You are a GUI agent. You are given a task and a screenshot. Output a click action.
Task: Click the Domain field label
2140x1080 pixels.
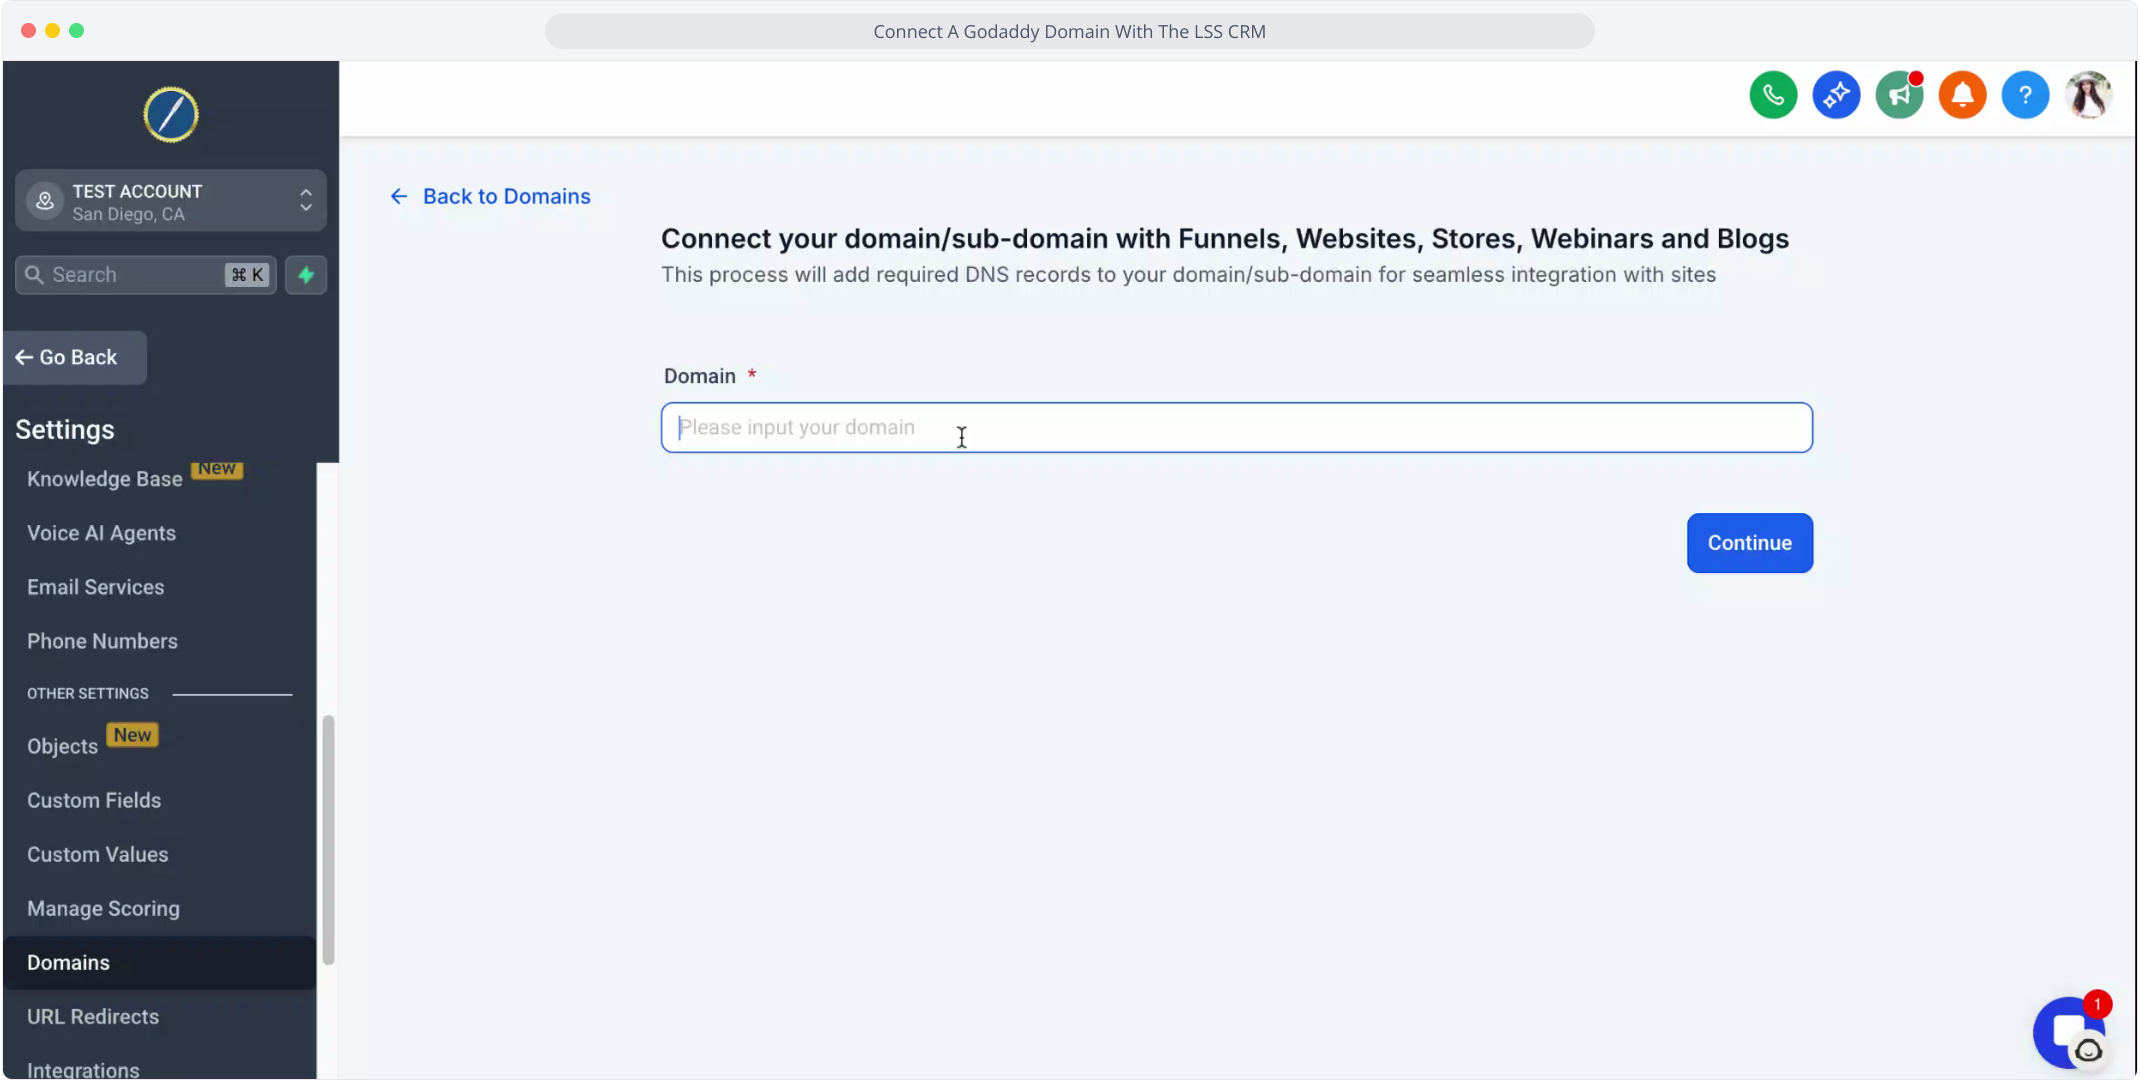[700, 376]
